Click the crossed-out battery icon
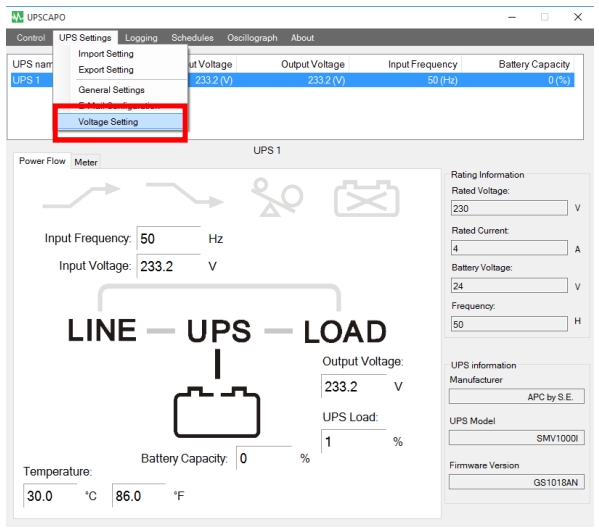This screenshot has height=532, width=599. 367,198
